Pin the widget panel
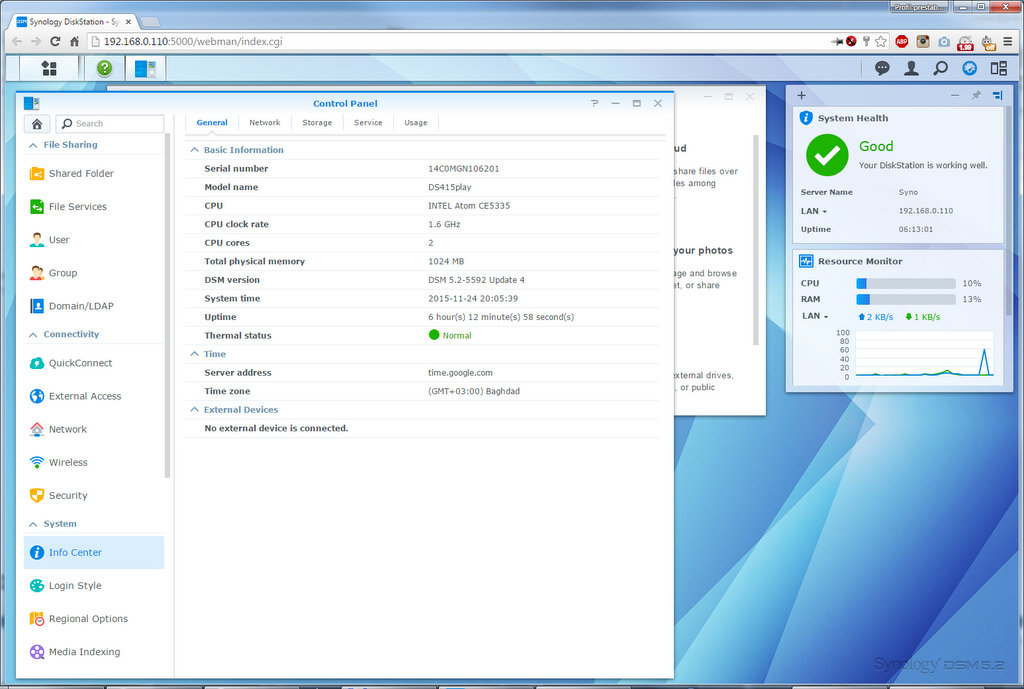This screenshot has height=689, width=1024. click(976, 95)
